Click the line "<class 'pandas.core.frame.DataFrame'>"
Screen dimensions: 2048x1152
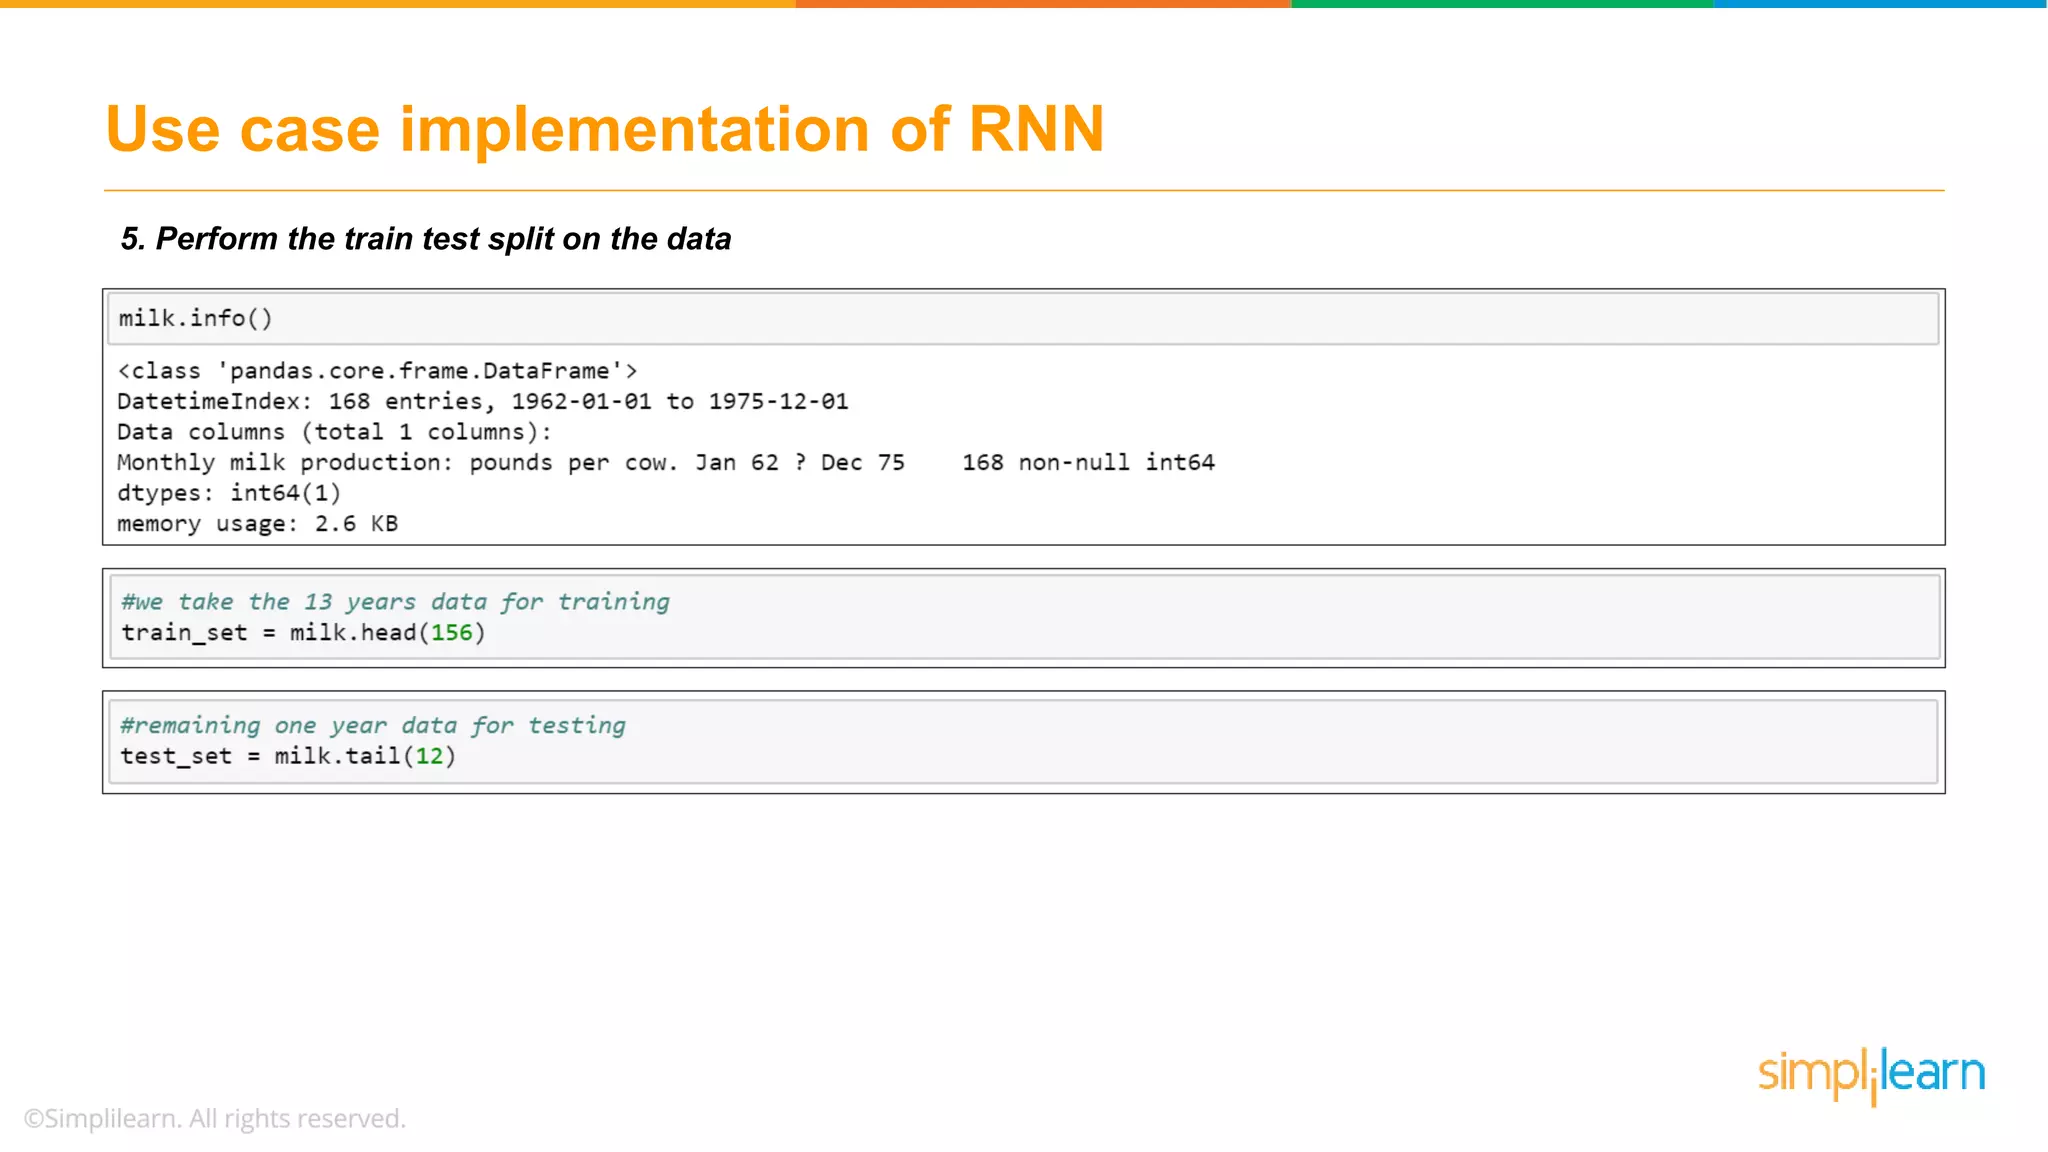377,371
